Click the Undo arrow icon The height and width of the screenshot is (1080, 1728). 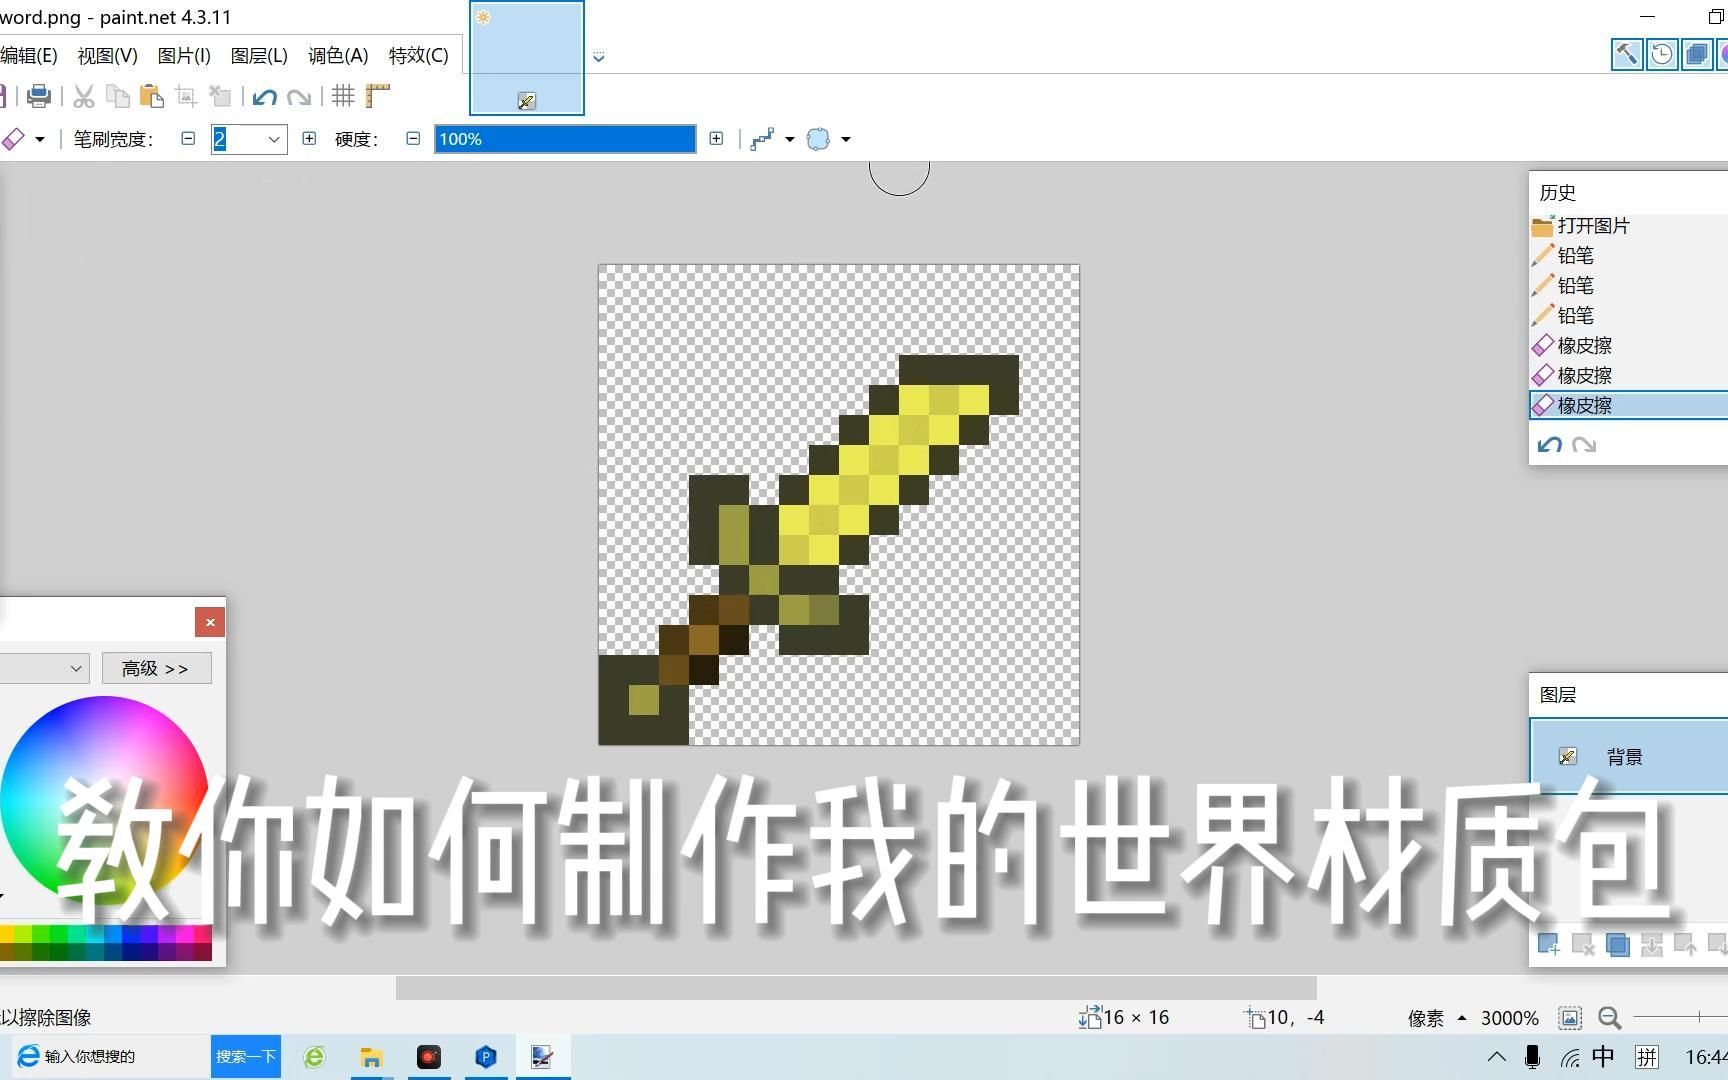(264, 96)
